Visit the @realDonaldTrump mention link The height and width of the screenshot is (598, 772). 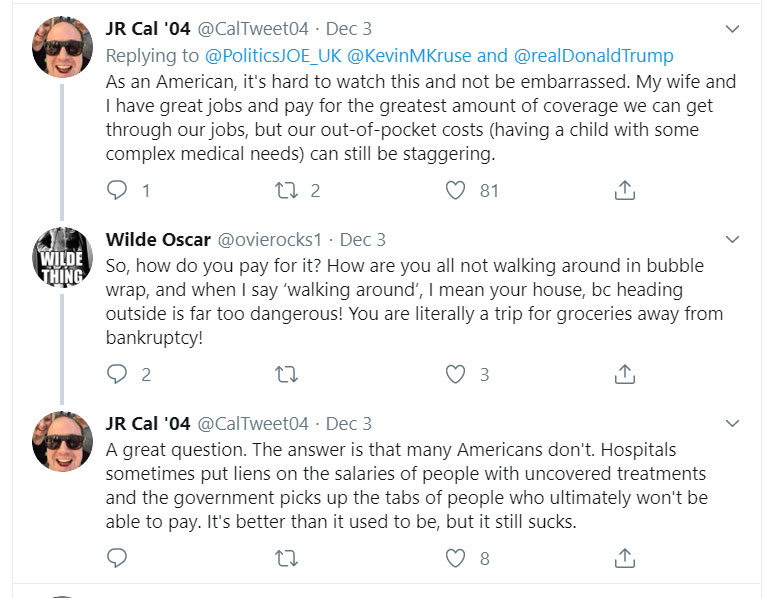click(593, 55)
